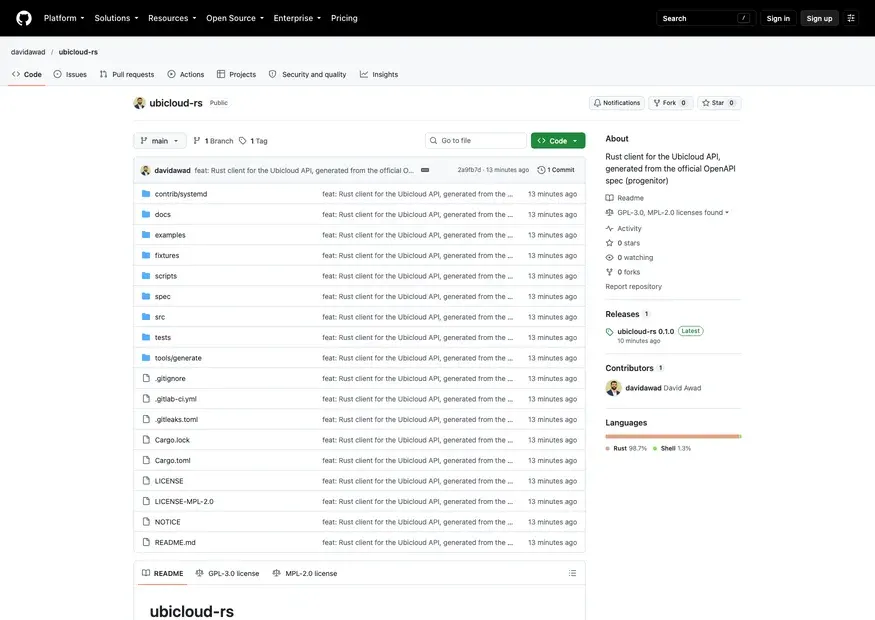Expand the GPL-3.0, MPL-2.0 licenses dropdown
Screen dimensions: 875x620
click(x=673, y=213)
